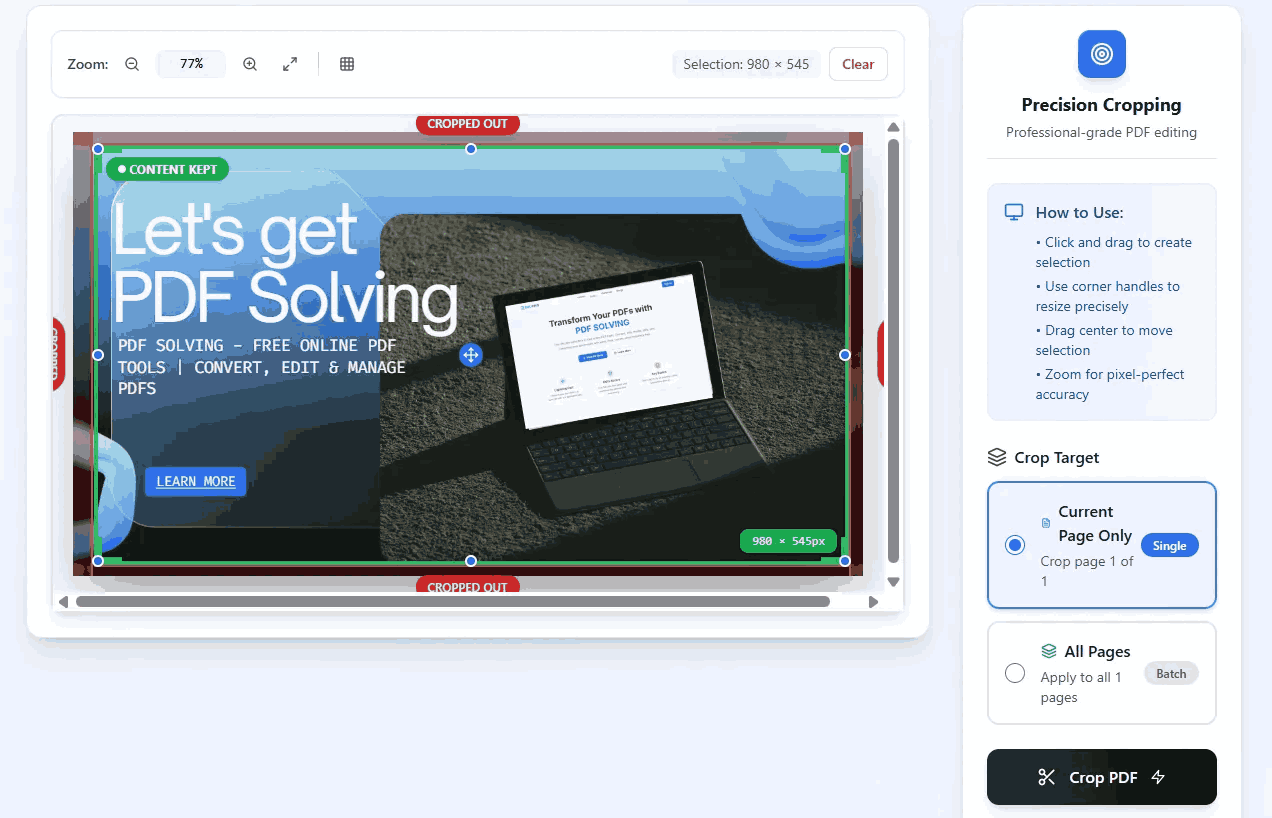1272x818 pixels.
Task: Click the move selection handle in center
Action: click(x=471, y=355)
